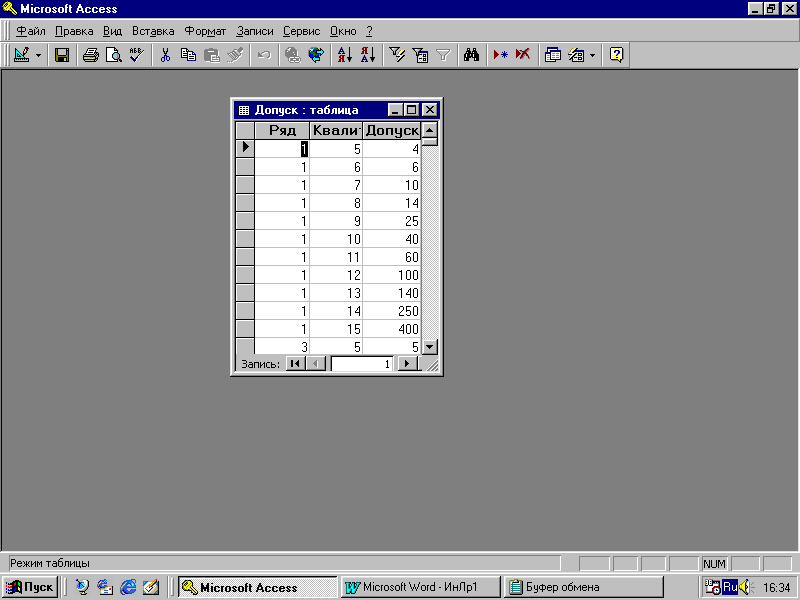This screenshot has height=600, width=800.
Task: Sort descending with the Я-A icon
Action: point(368,55)
